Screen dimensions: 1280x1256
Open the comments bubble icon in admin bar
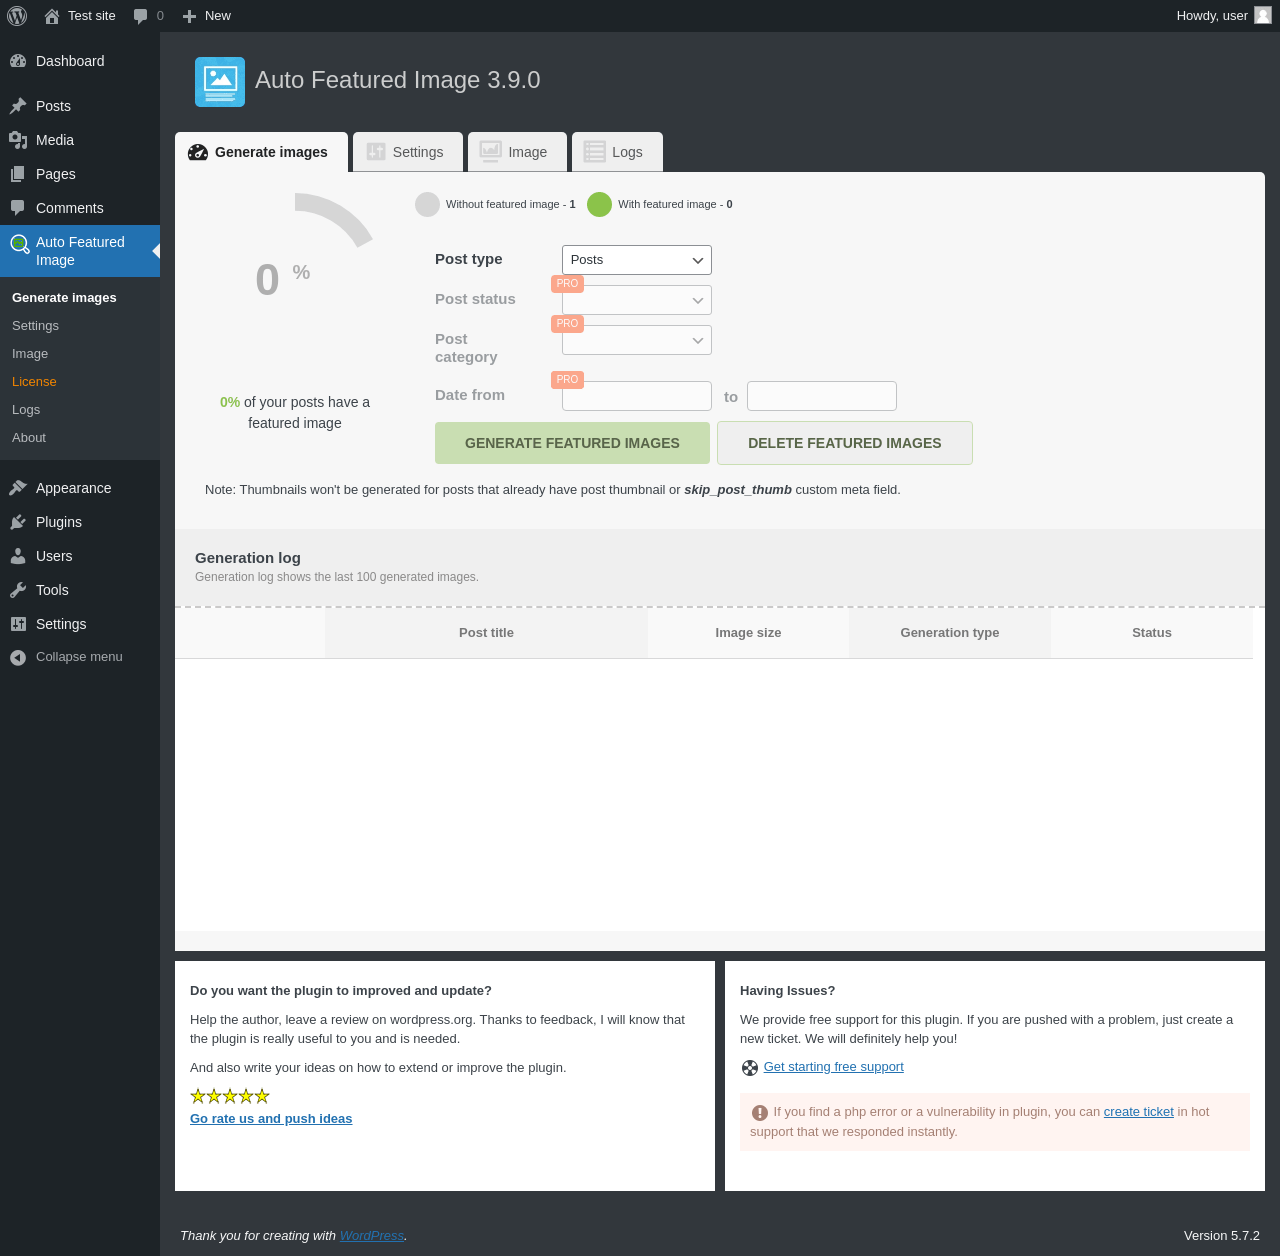pos(141,16)
